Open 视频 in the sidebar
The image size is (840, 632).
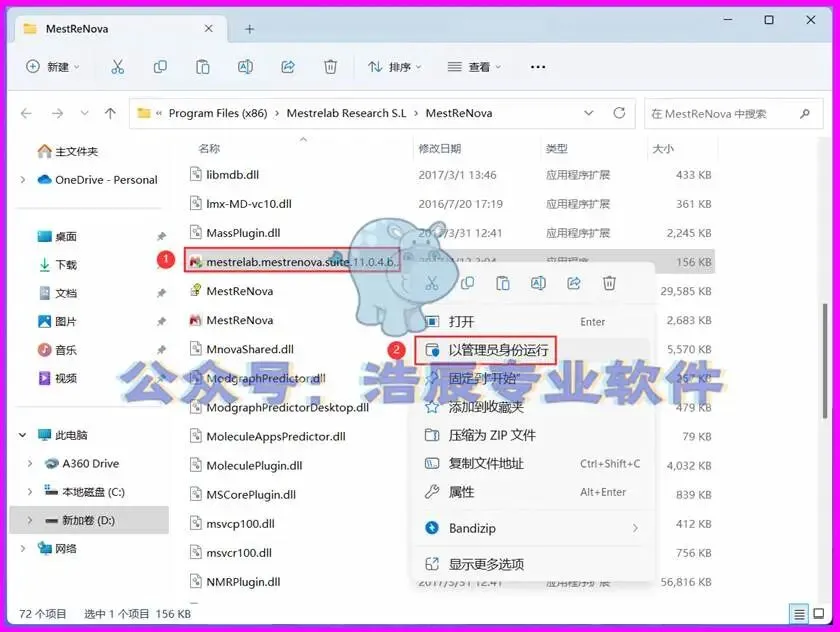point(57,378)
